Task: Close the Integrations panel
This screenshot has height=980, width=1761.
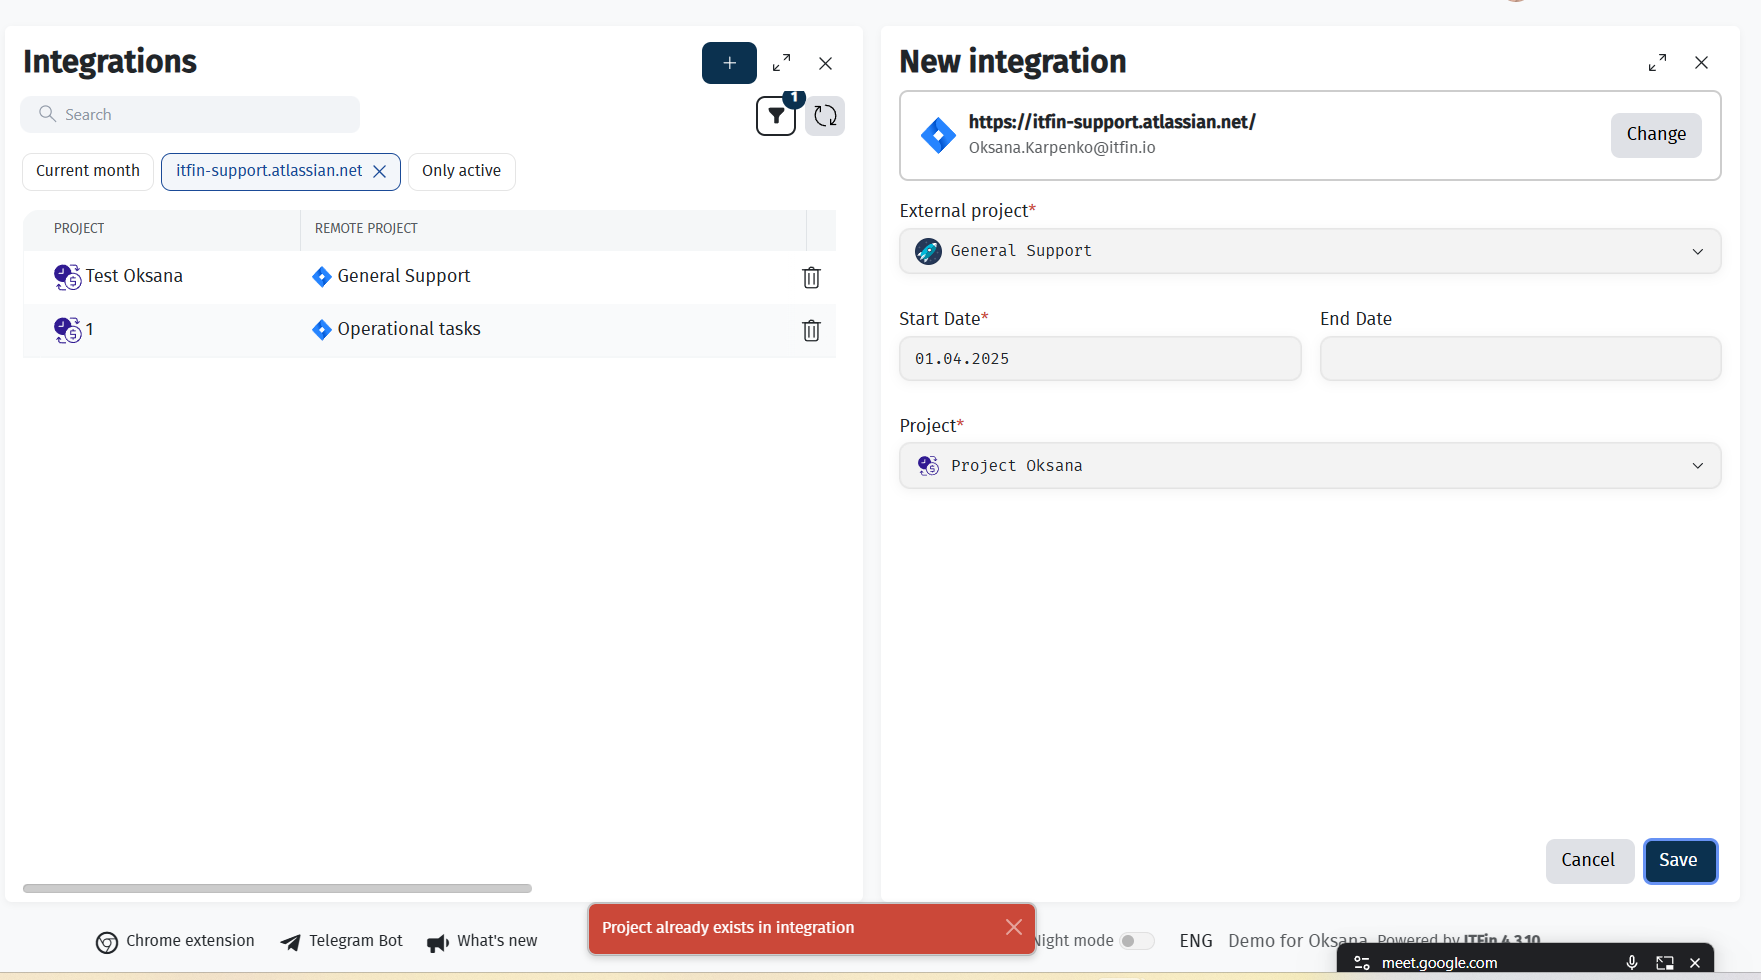Action: tap(825, 63)
